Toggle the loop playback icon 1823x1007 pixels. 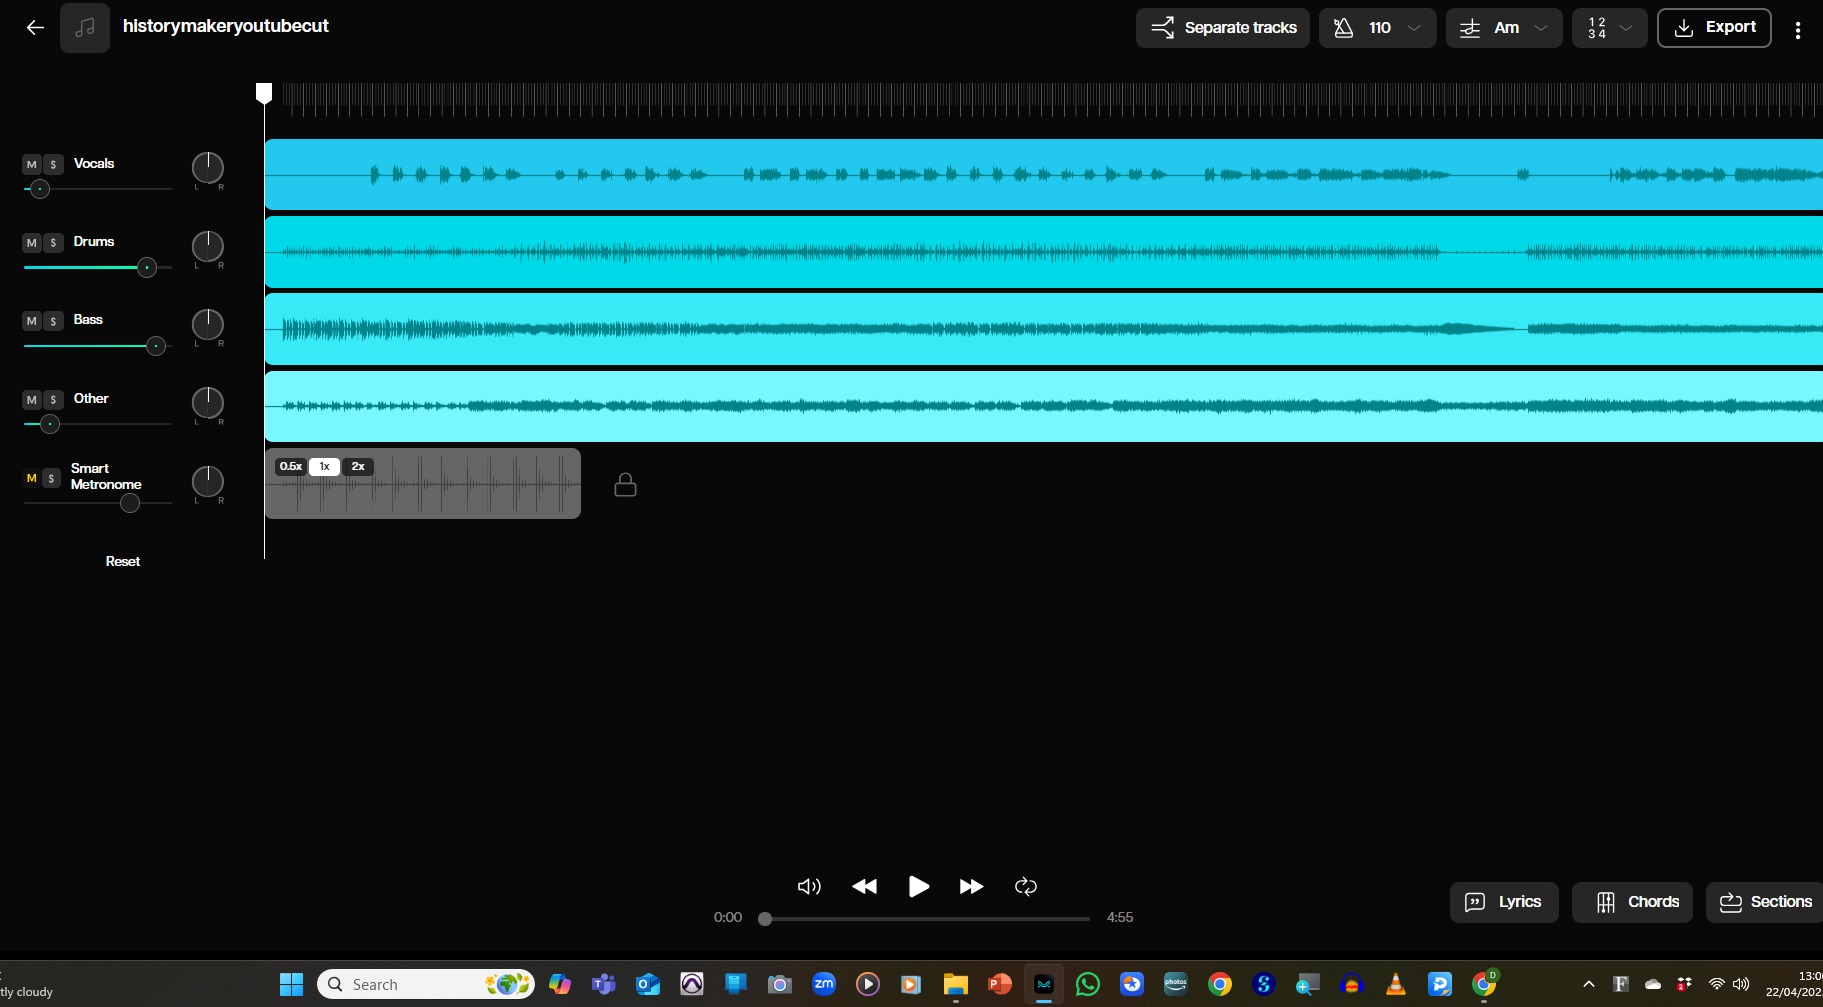pos(1026,887)
